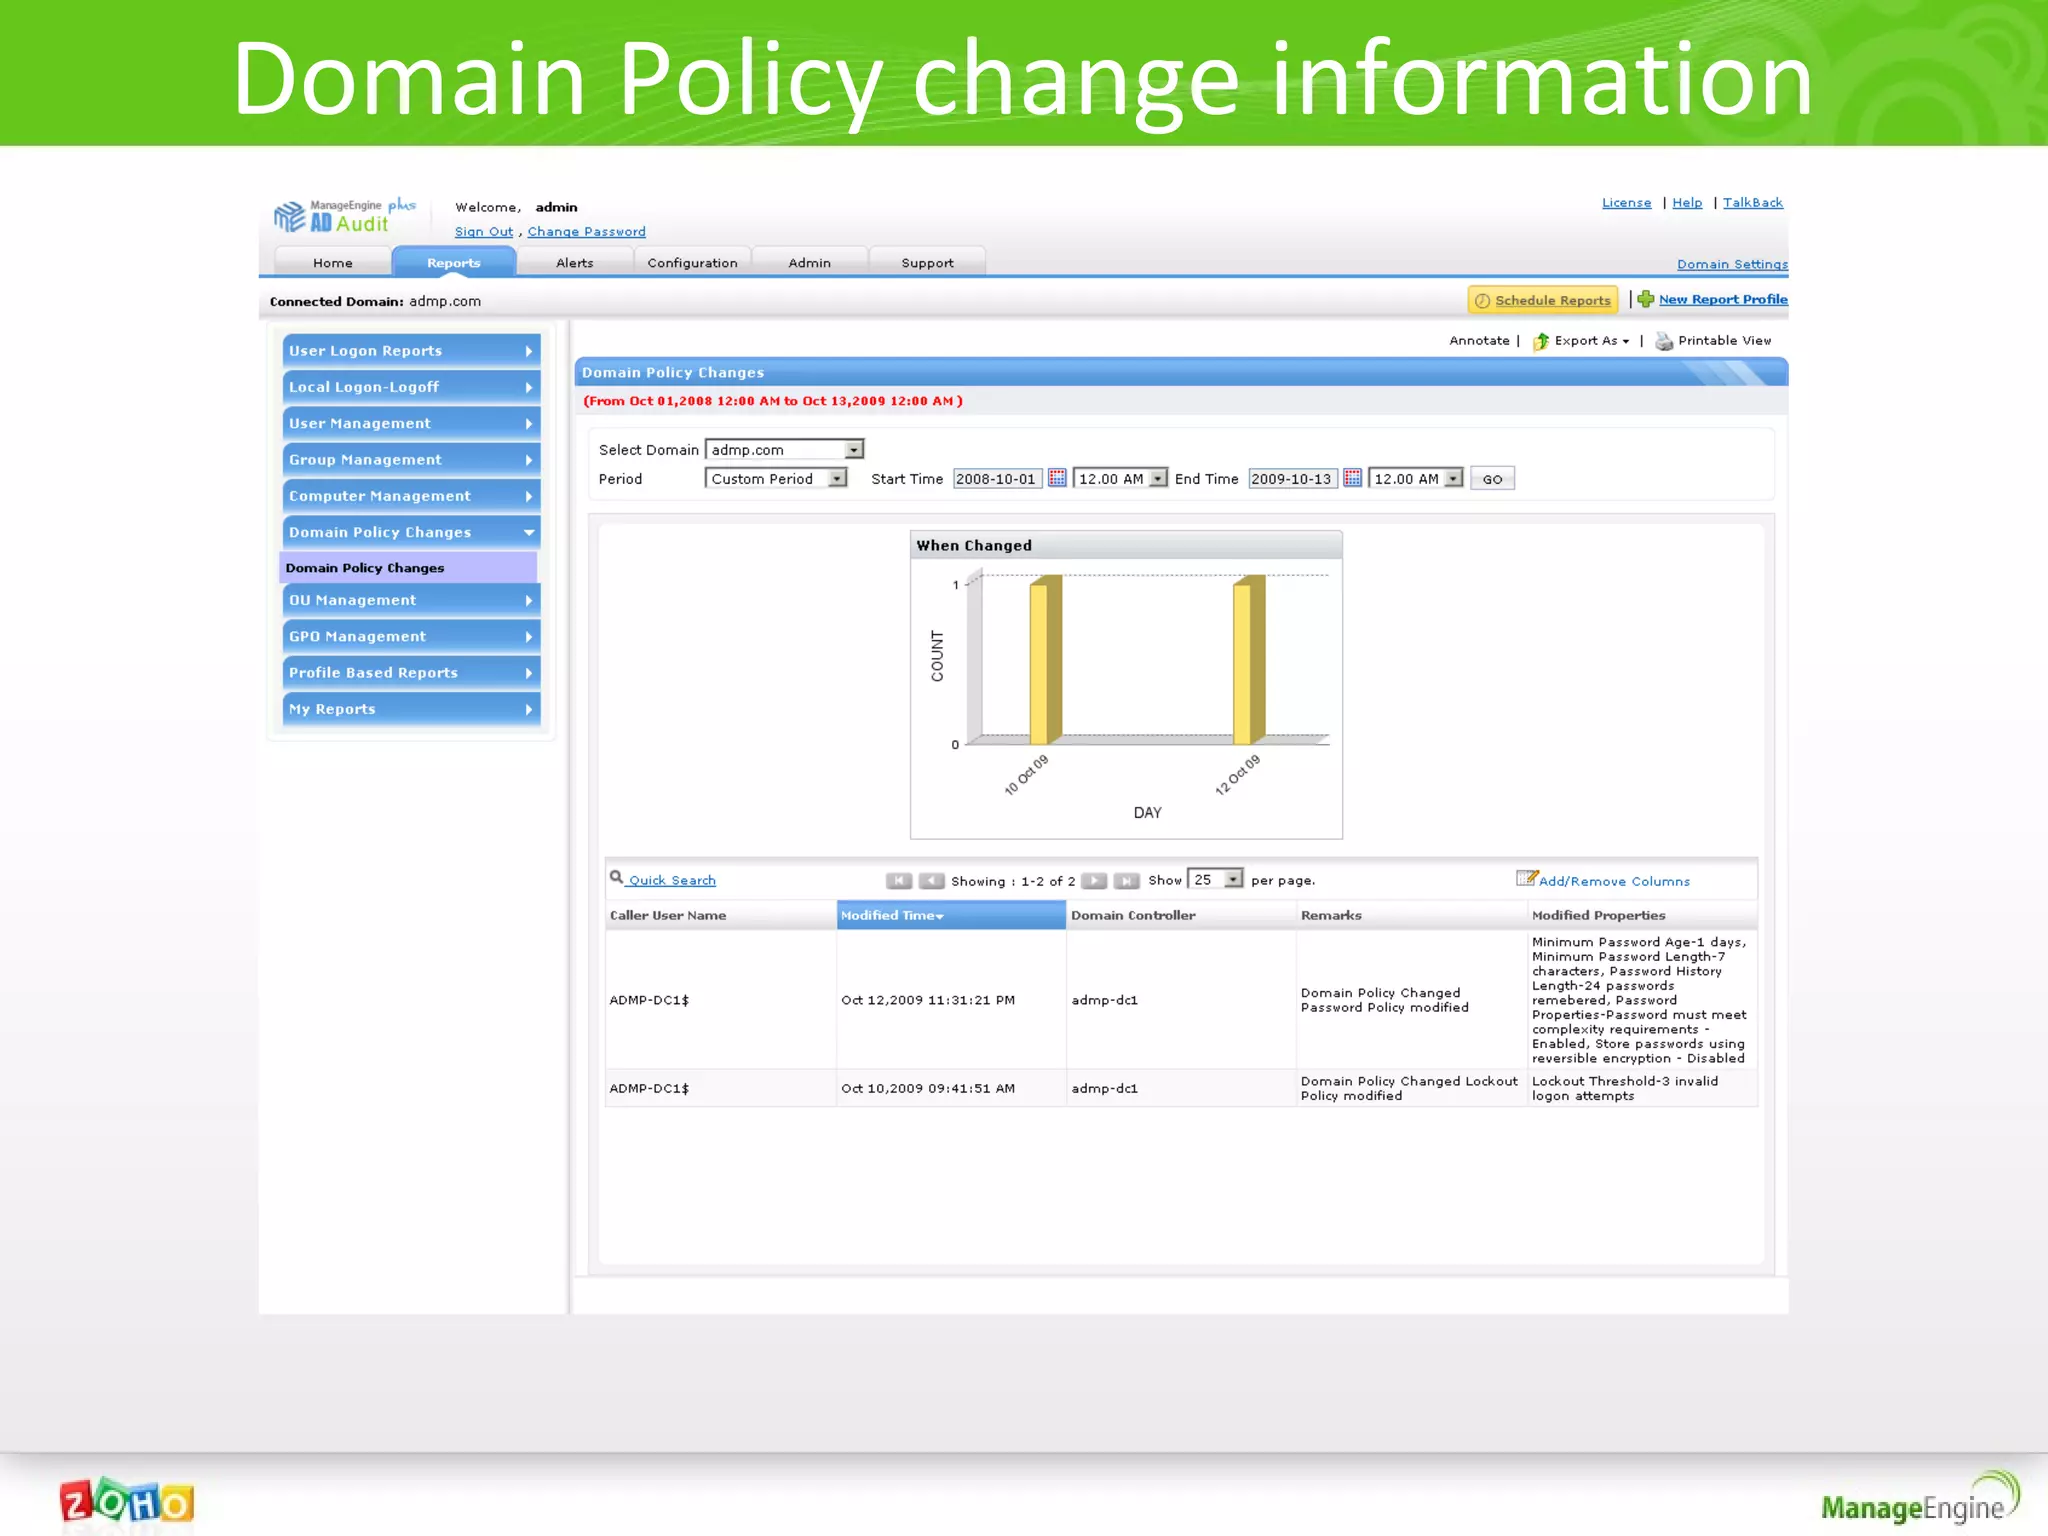Click the End Time date field
Image resolution: width=2048 pixels, height=1536 pixels.
[1292, 479]
